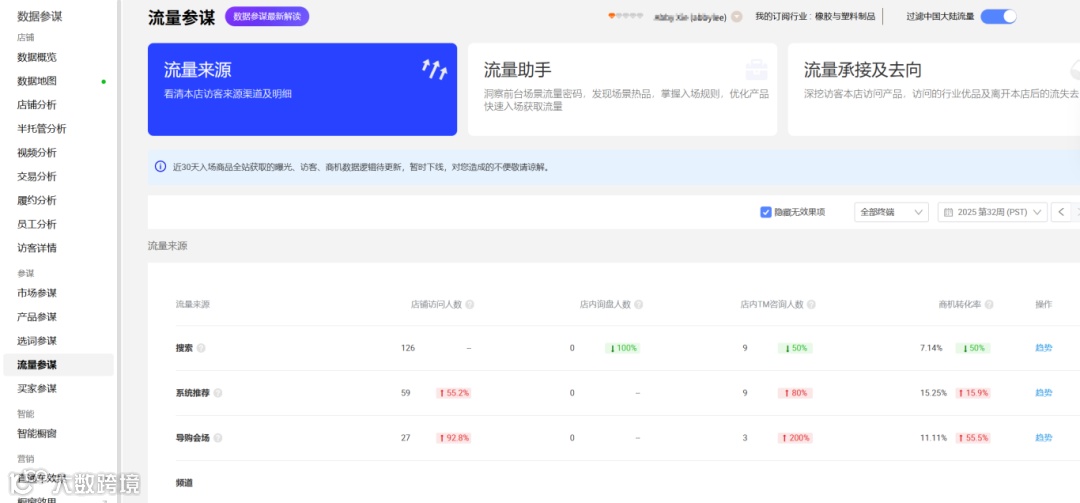The height and width of the screenshot is (503, 1080).
Task: Click the help icon beside 店内TM咨询人数
Action: click(811, 305)
